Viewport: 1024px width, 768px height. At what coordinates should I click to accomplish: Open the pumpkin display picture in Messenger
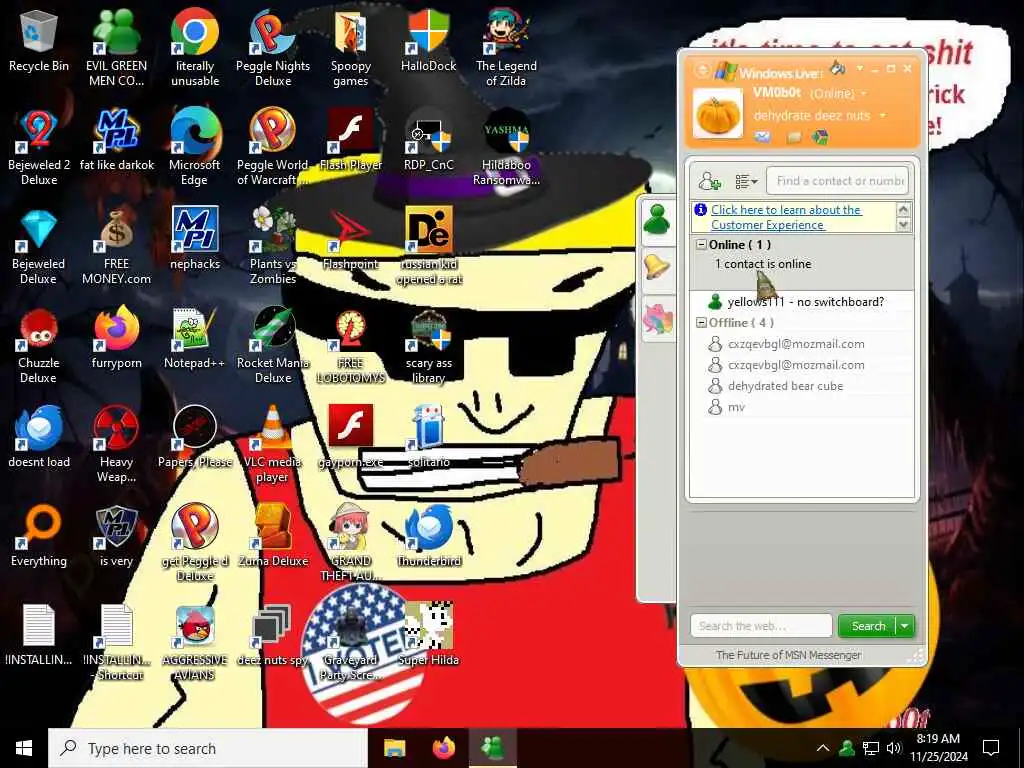(718, 114)
